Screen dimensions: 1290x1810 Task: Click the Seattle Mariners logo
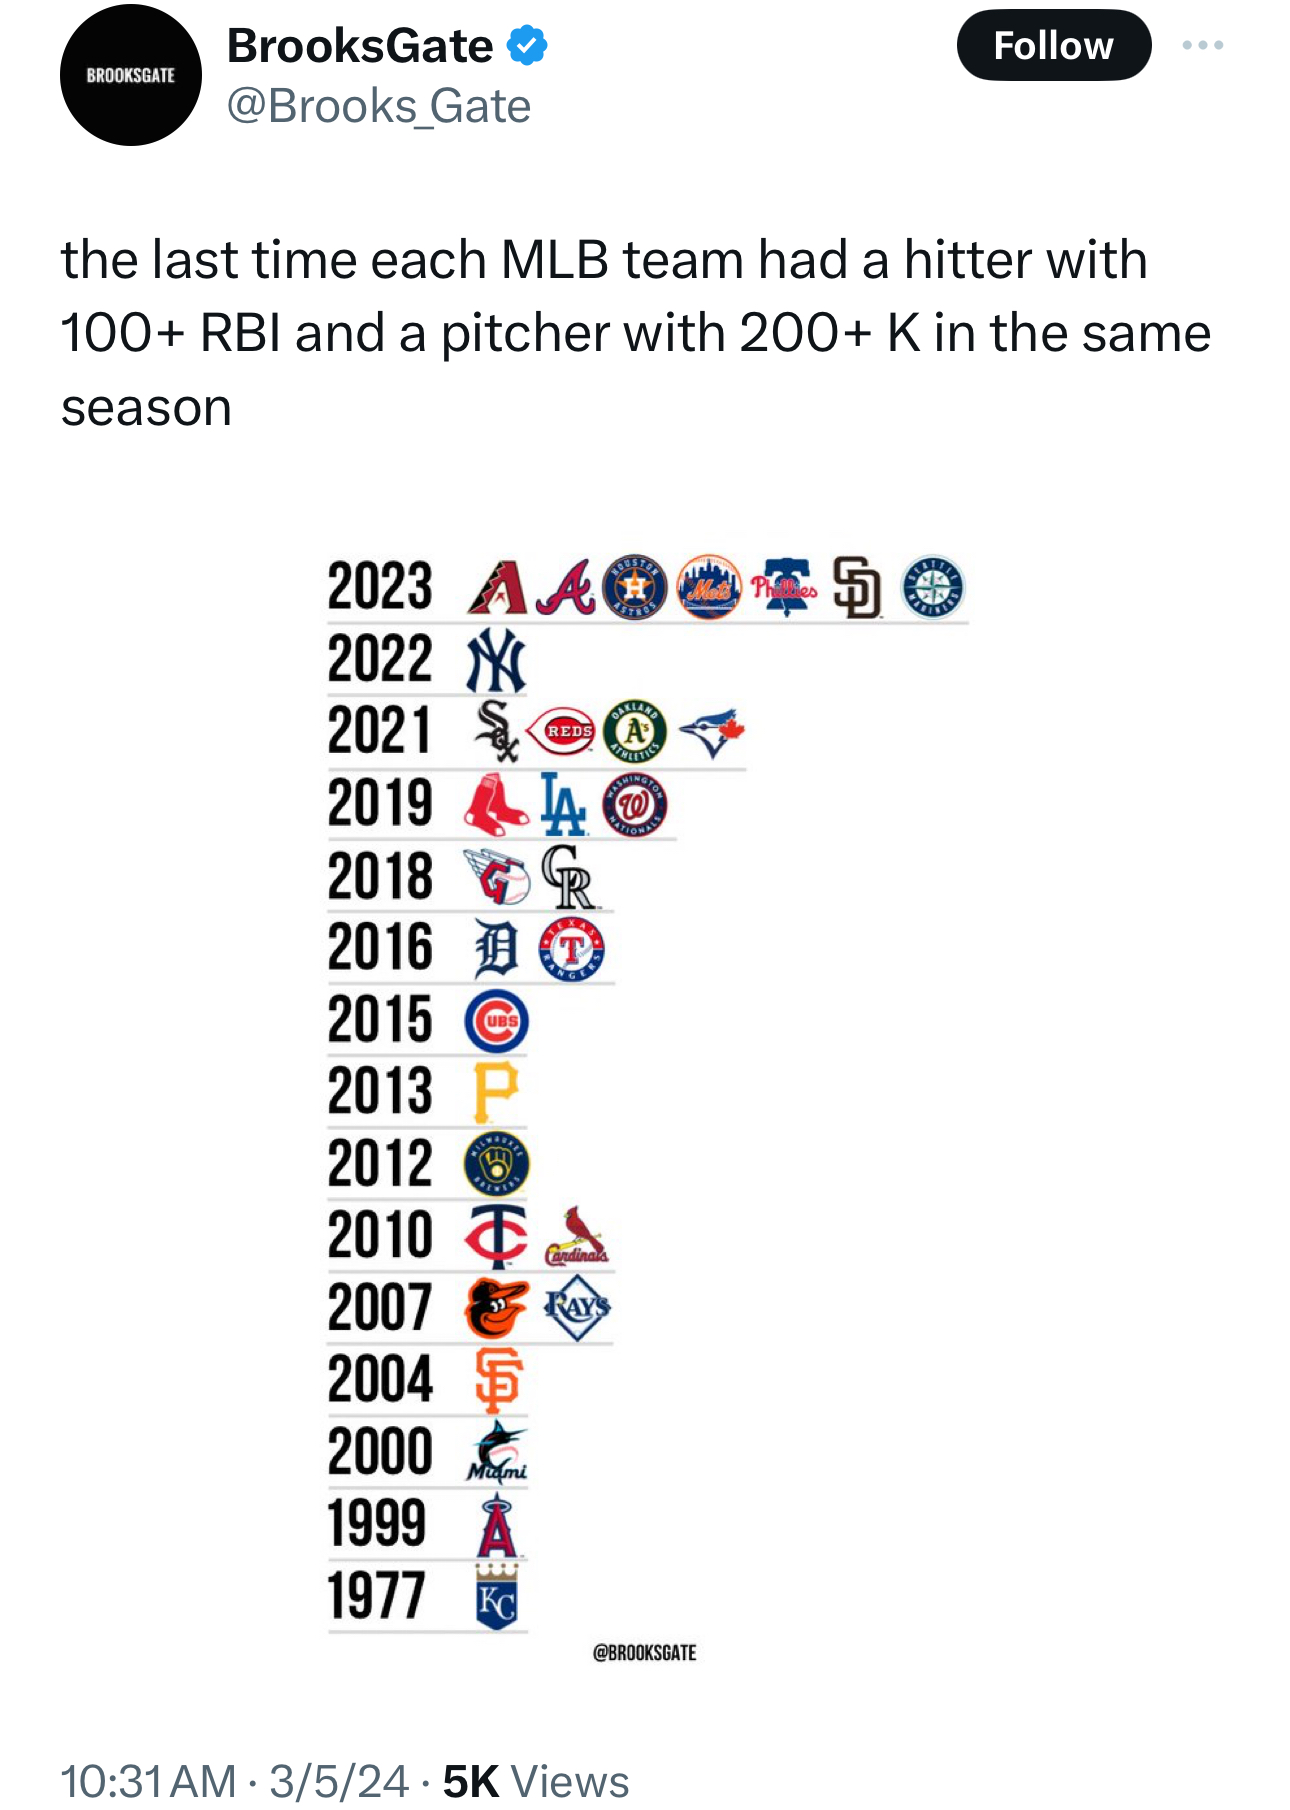pyautogui.click(x=933, y=587)
